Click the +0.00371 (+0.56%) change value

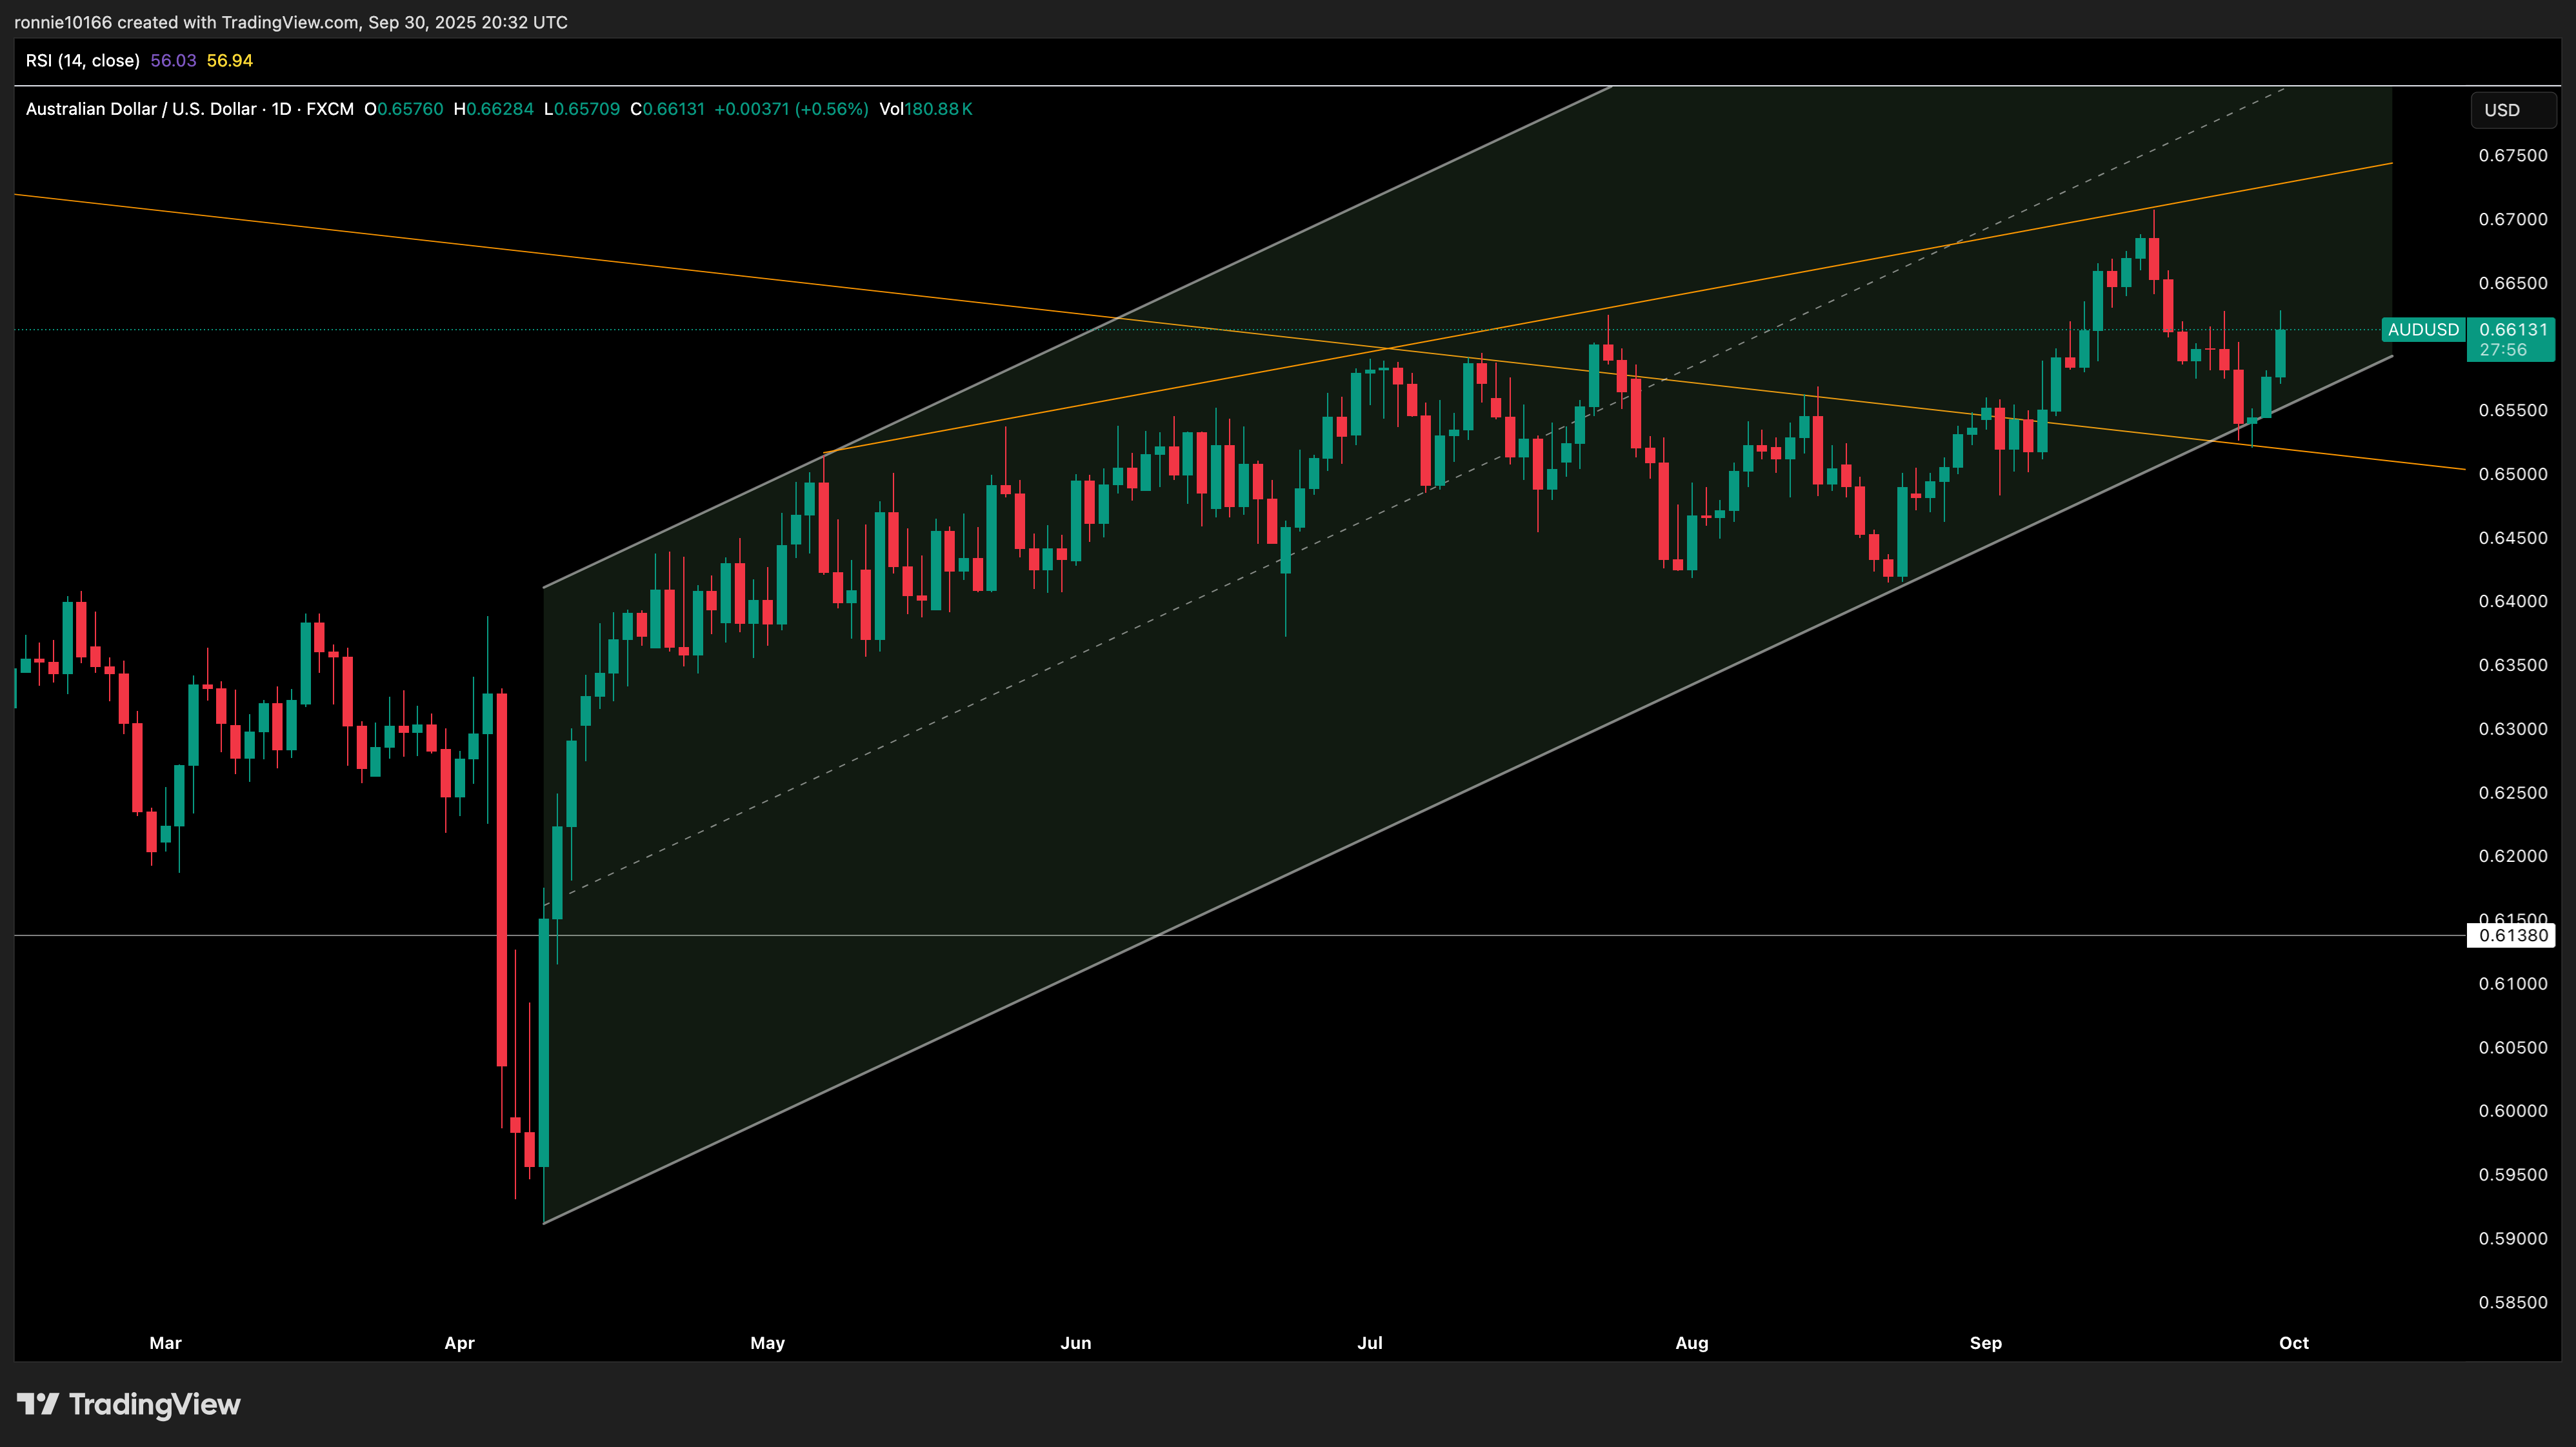click(790, 109)
